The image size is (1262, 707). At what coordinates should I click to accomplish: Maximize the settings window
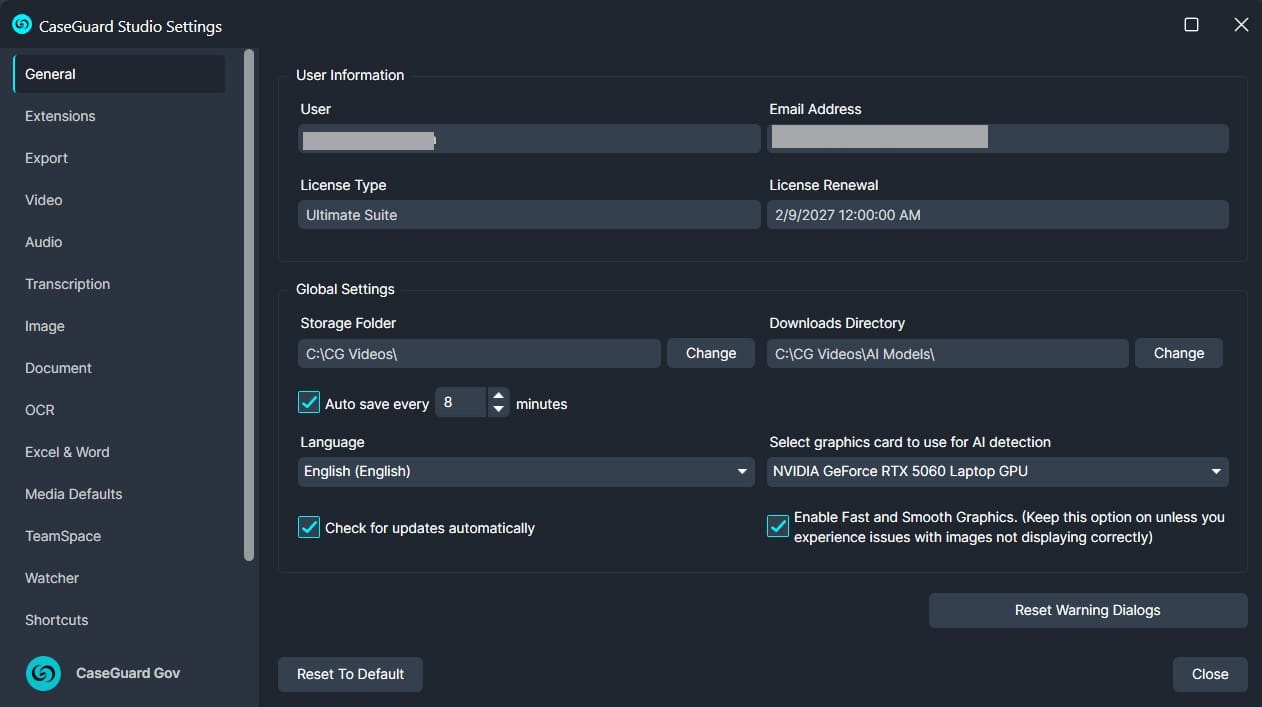(1191, 25)
